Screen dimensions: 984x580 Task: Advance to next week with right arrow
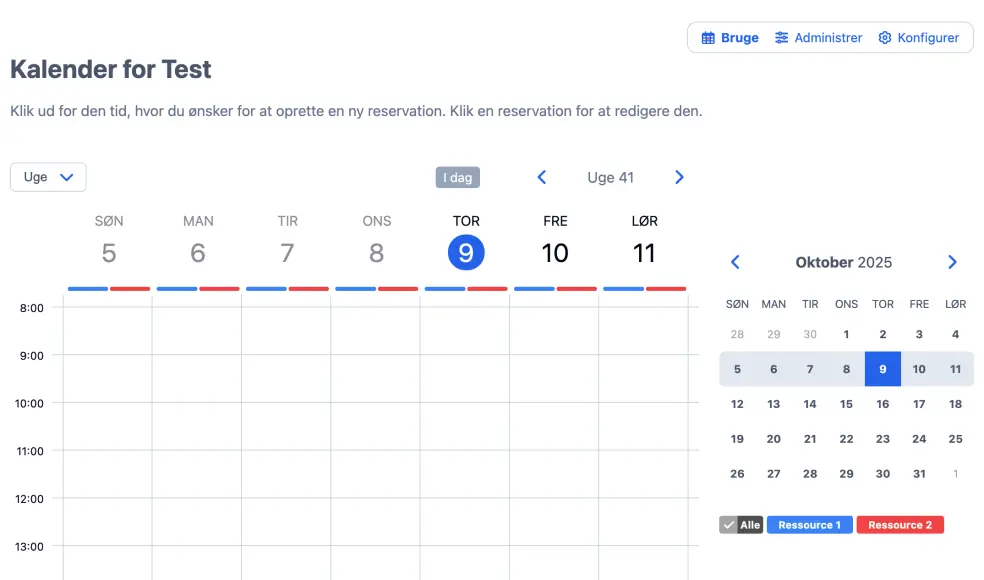click(680, 177)
